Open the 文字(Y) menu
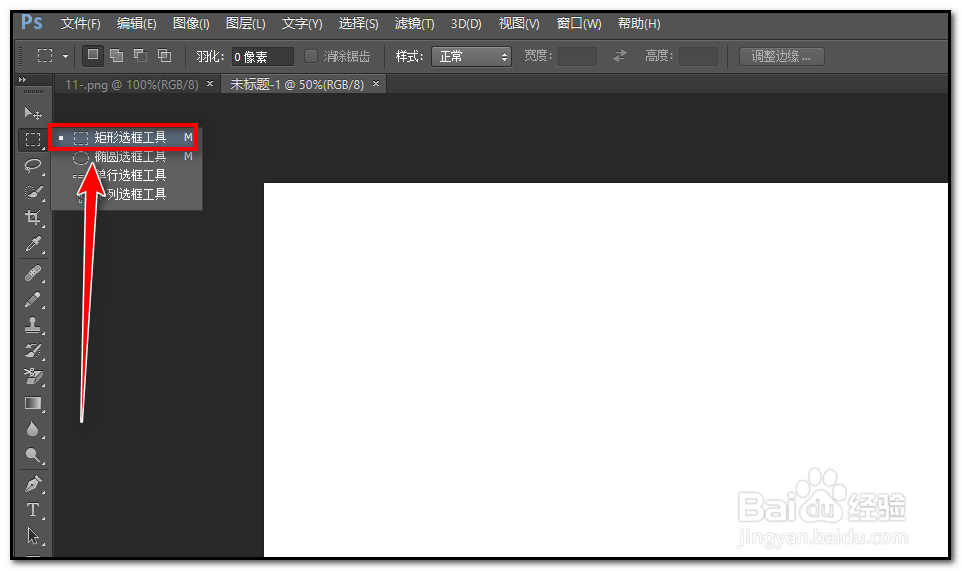The width and height of the screenshot is (962, 571). tap(302, 24)
